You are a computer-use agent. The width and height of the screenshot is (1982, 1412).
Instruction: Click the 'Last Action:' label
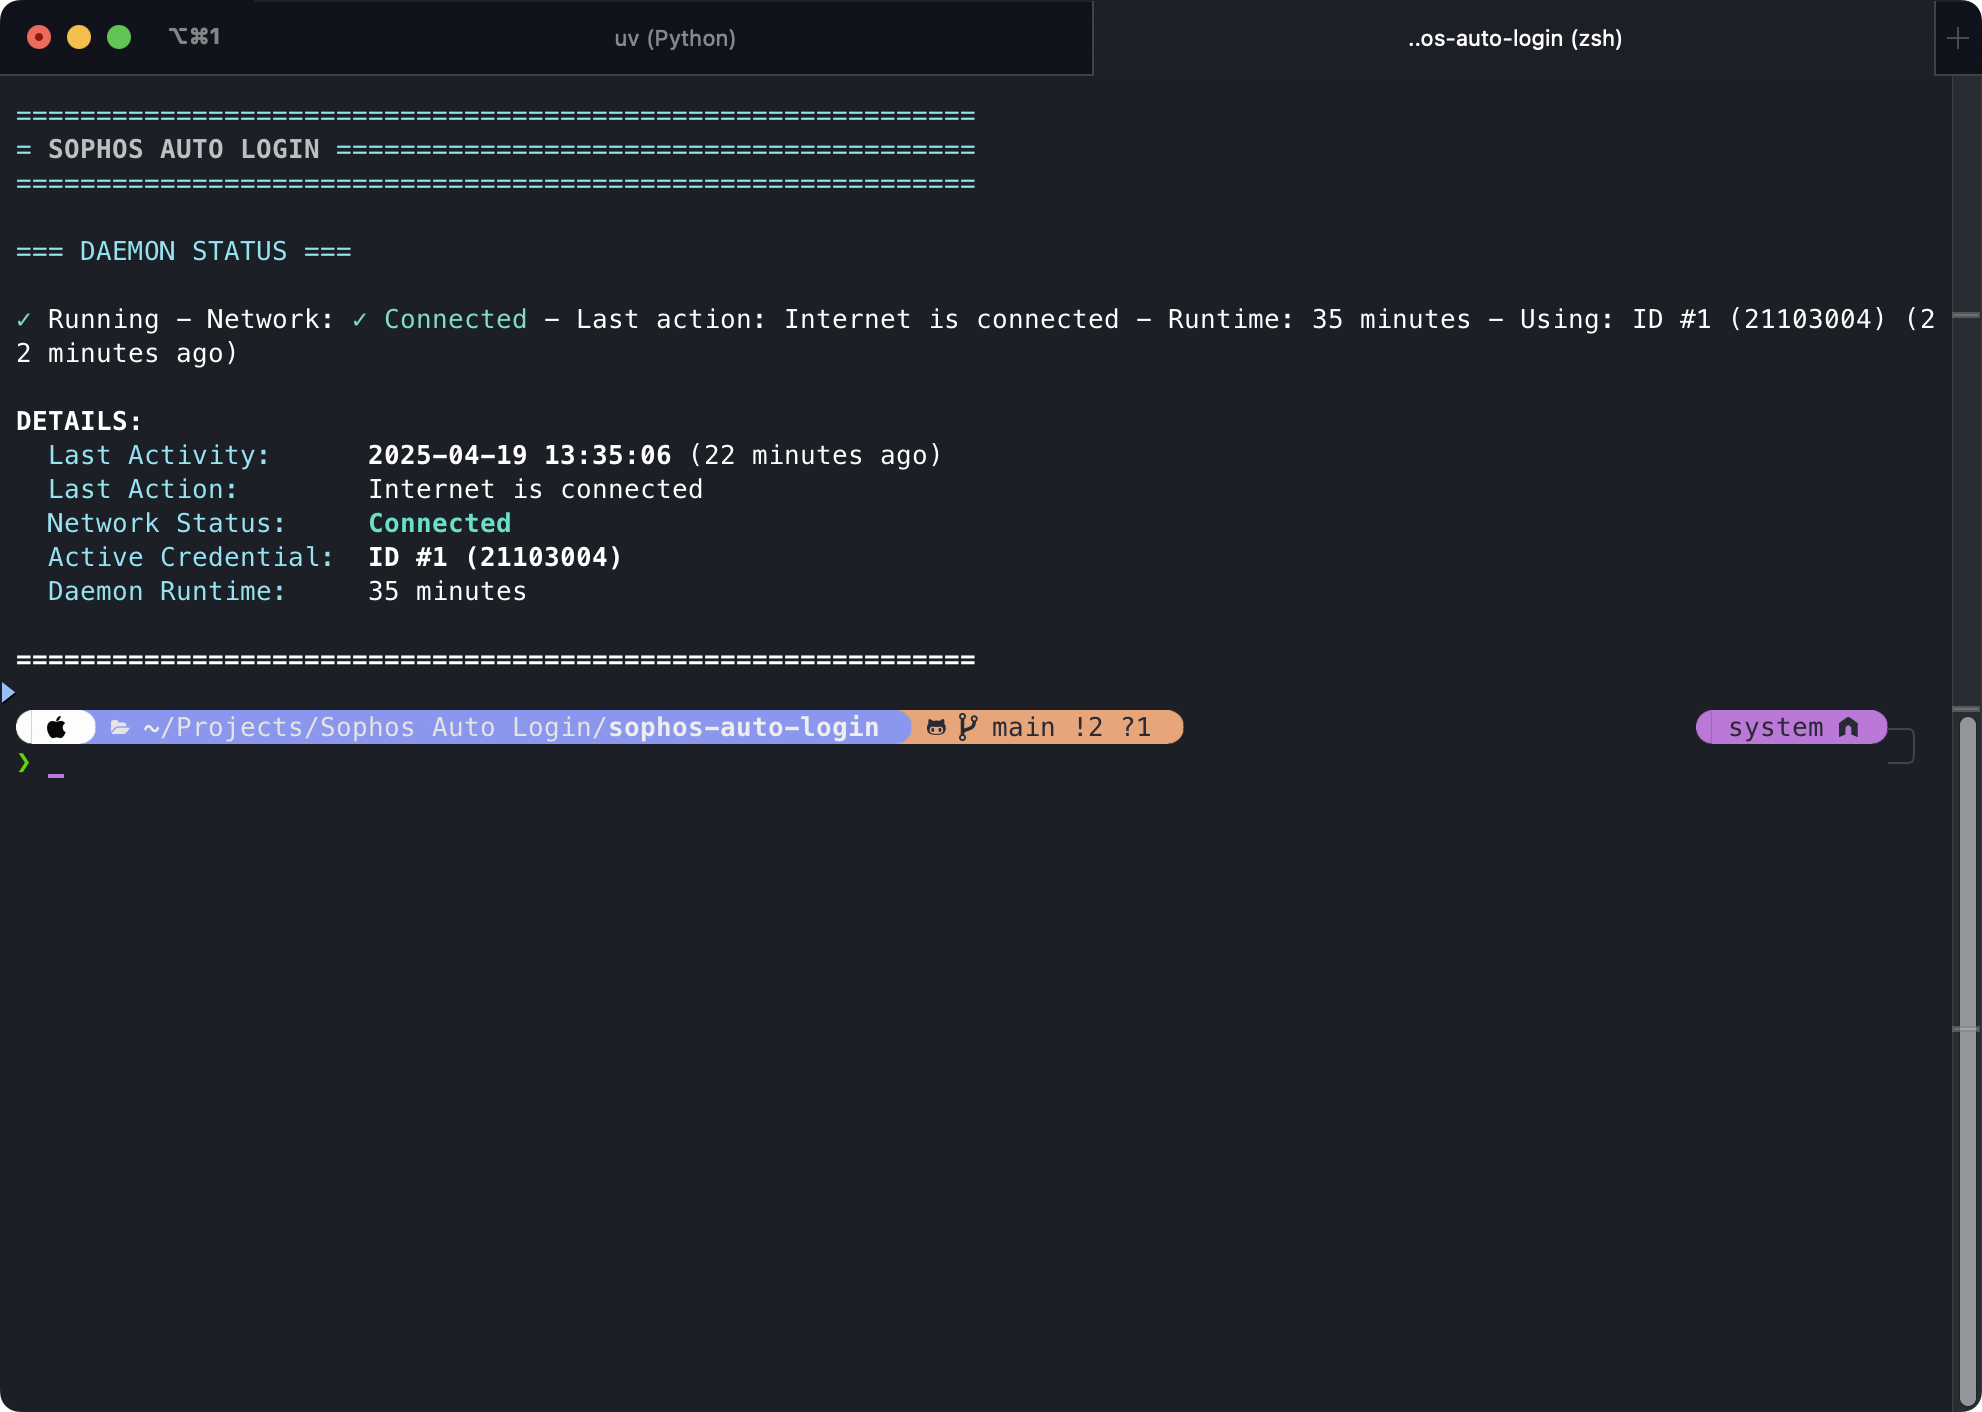click(x=143, y=489)
